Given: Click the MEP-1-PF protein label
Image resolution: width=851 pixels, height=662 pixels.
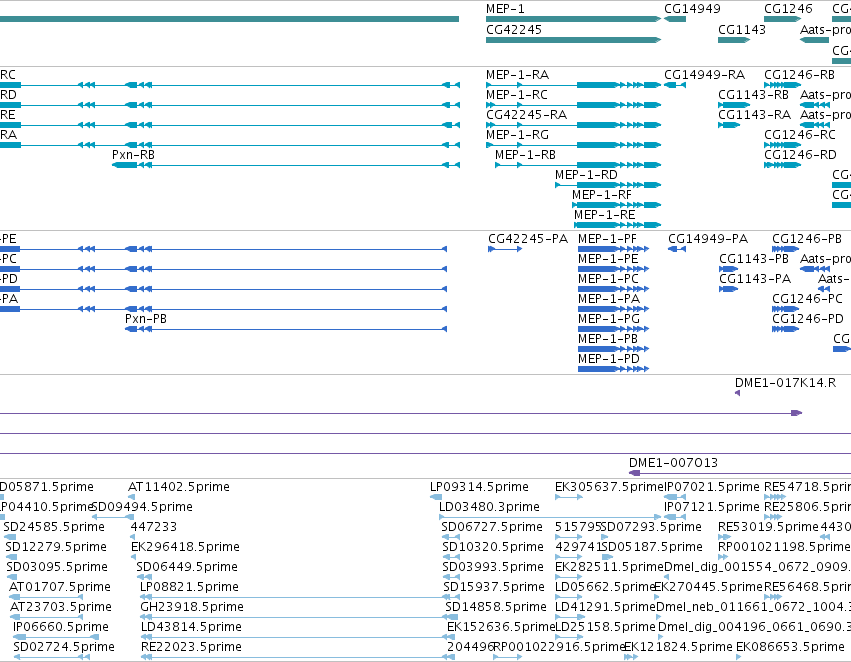Looking at the screenshot, I should [x=607, y=239].
